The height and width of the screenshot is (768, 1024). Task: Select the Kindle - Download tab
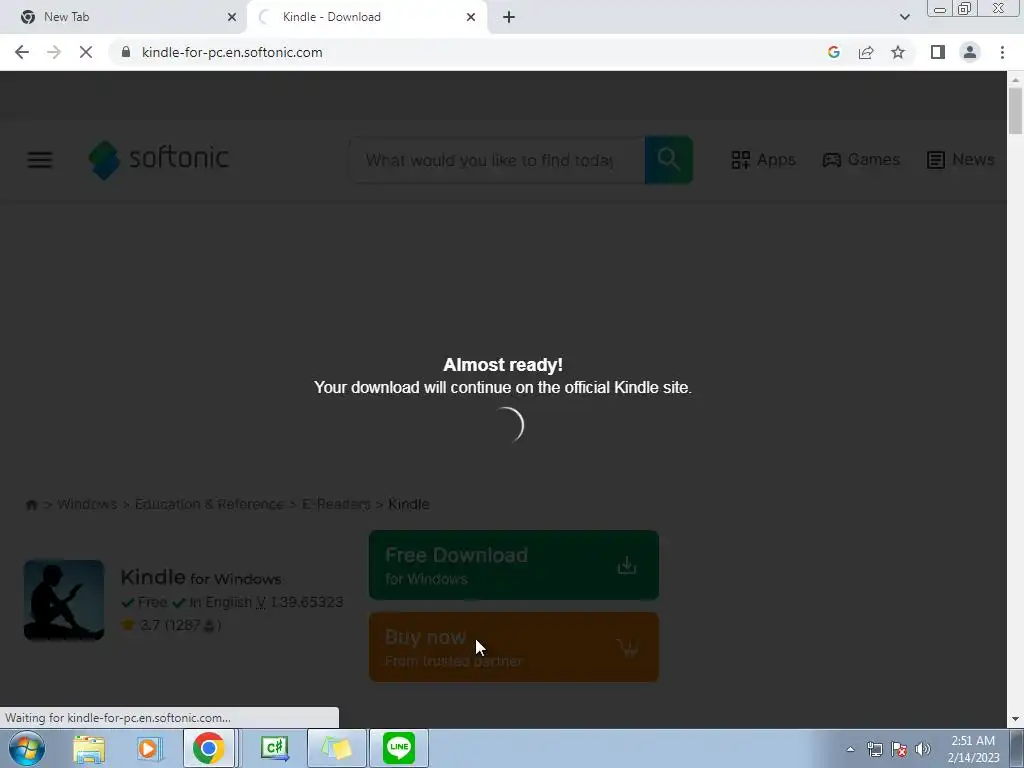pyautogui.click(x=367, y=17)
